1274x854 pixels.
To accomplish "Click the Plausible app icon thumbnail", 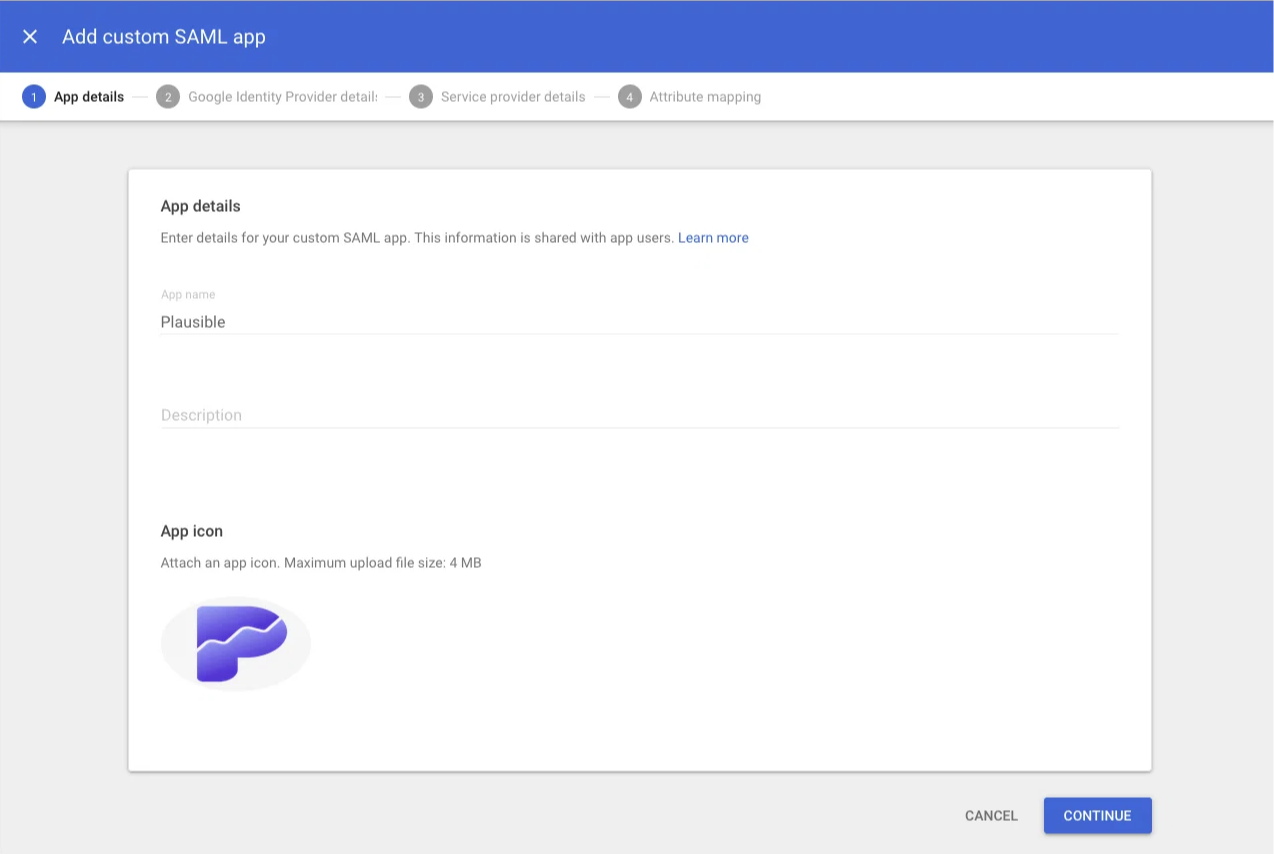I will click(x=236, y=644).
